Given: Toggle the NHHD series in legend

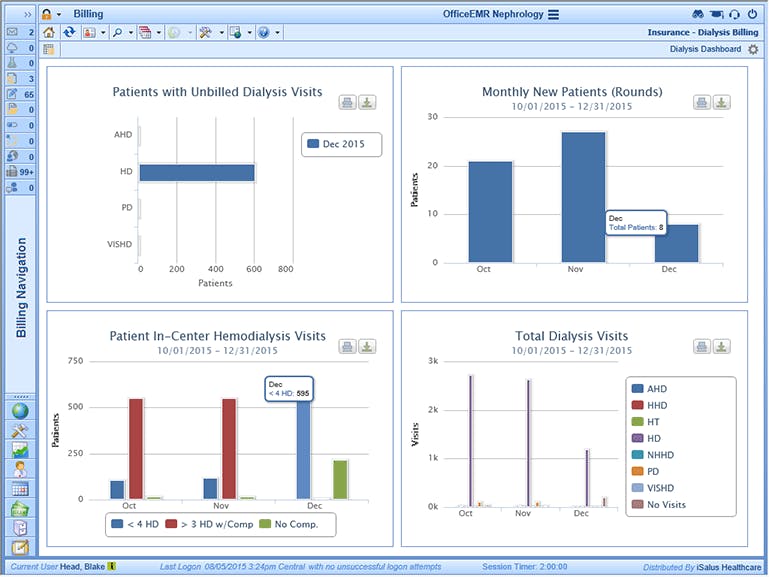Looking at the screenshot, I should (x=653, y=455).
